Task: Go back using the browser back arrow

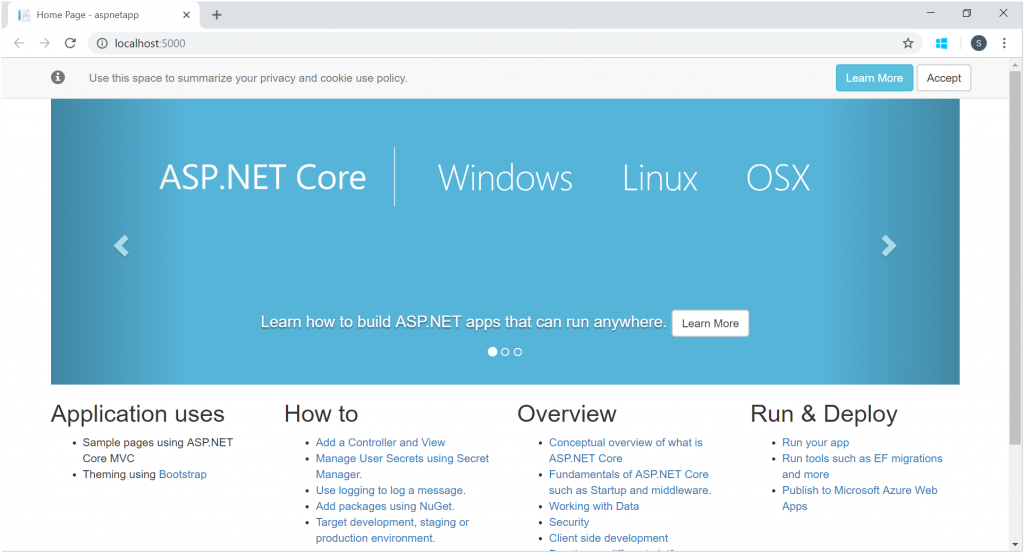Action: (x=19, y=43)
